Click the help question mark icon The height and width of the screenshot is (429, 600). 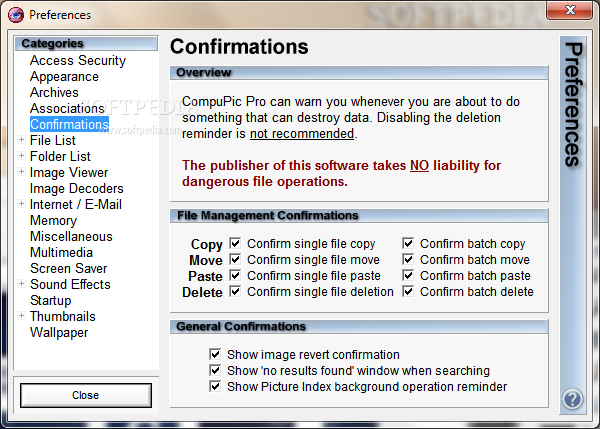(572, 399)
